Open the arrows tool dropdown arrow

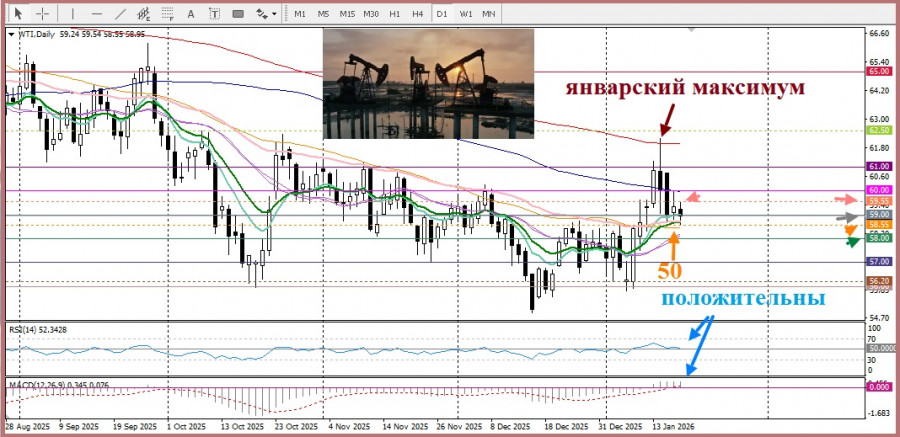[274, 14]
